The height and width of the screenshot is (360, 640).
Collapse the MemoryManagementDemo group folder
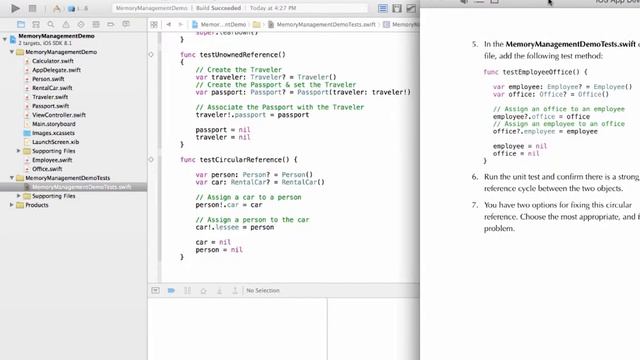pos(12,52)
